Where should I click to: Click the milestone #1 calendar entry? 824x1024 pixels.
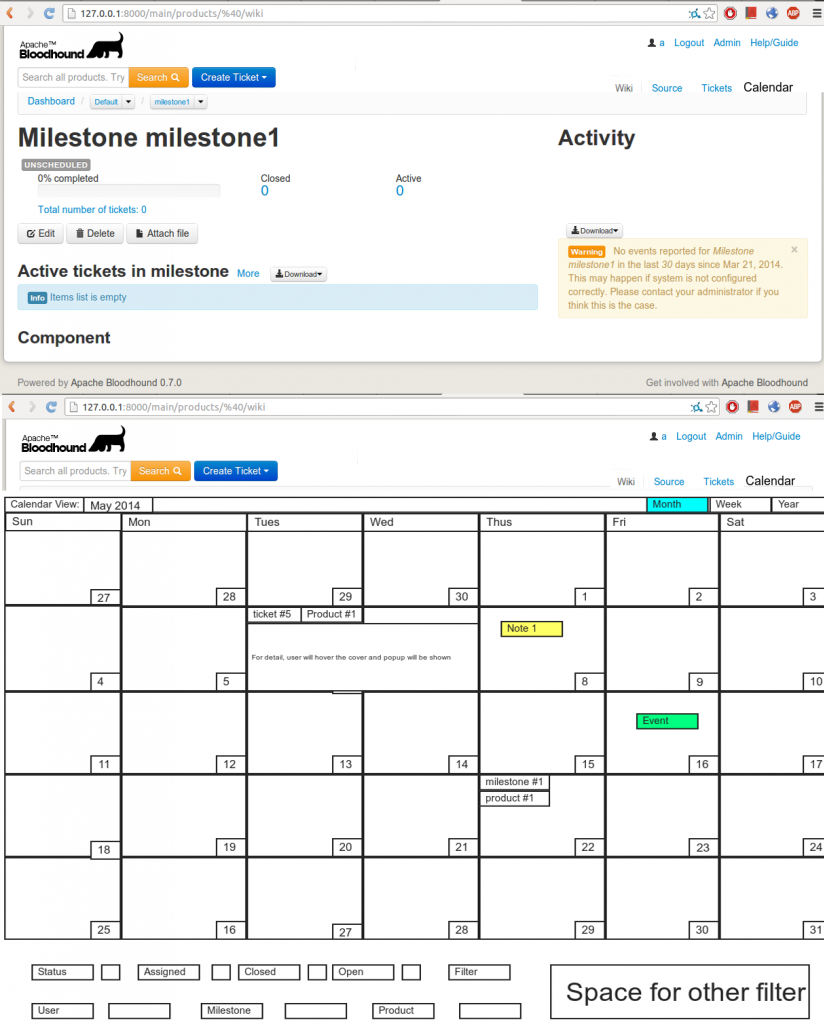pos(514,782)
